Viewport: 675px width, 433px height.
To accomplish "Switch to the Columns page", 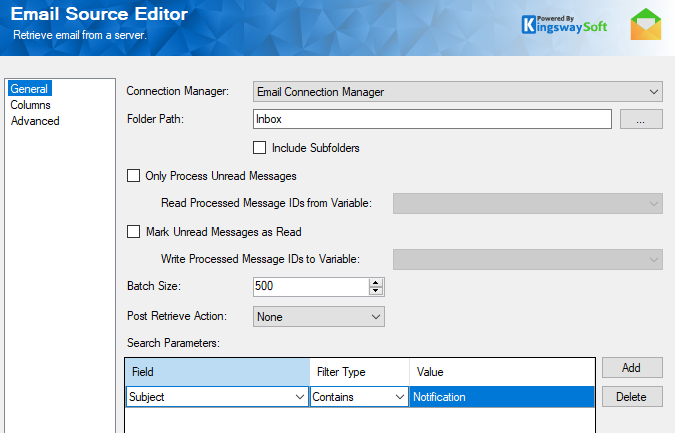I will pyautogui.click(x=32, y=105).
